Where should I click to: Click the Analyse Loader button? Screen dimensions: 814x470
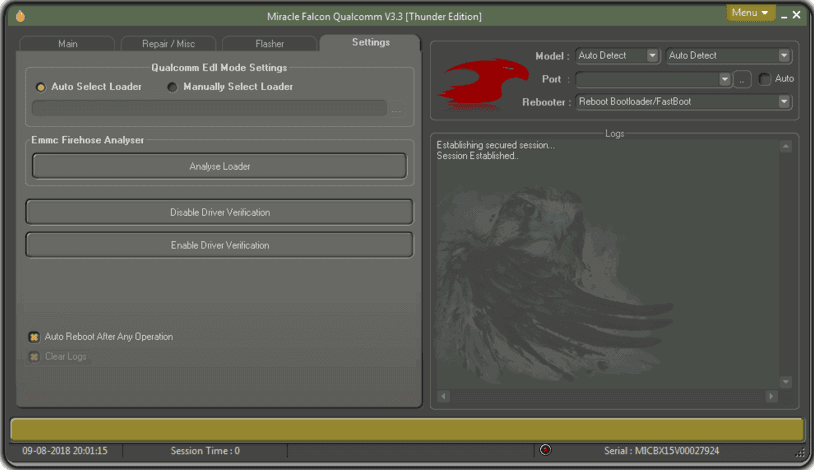220,166
